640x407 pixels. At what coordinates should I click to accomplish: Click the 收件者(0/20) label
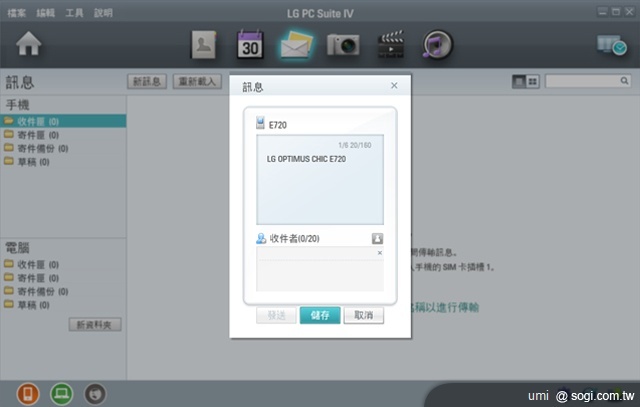pyautogui.click(x=294, y=238)
